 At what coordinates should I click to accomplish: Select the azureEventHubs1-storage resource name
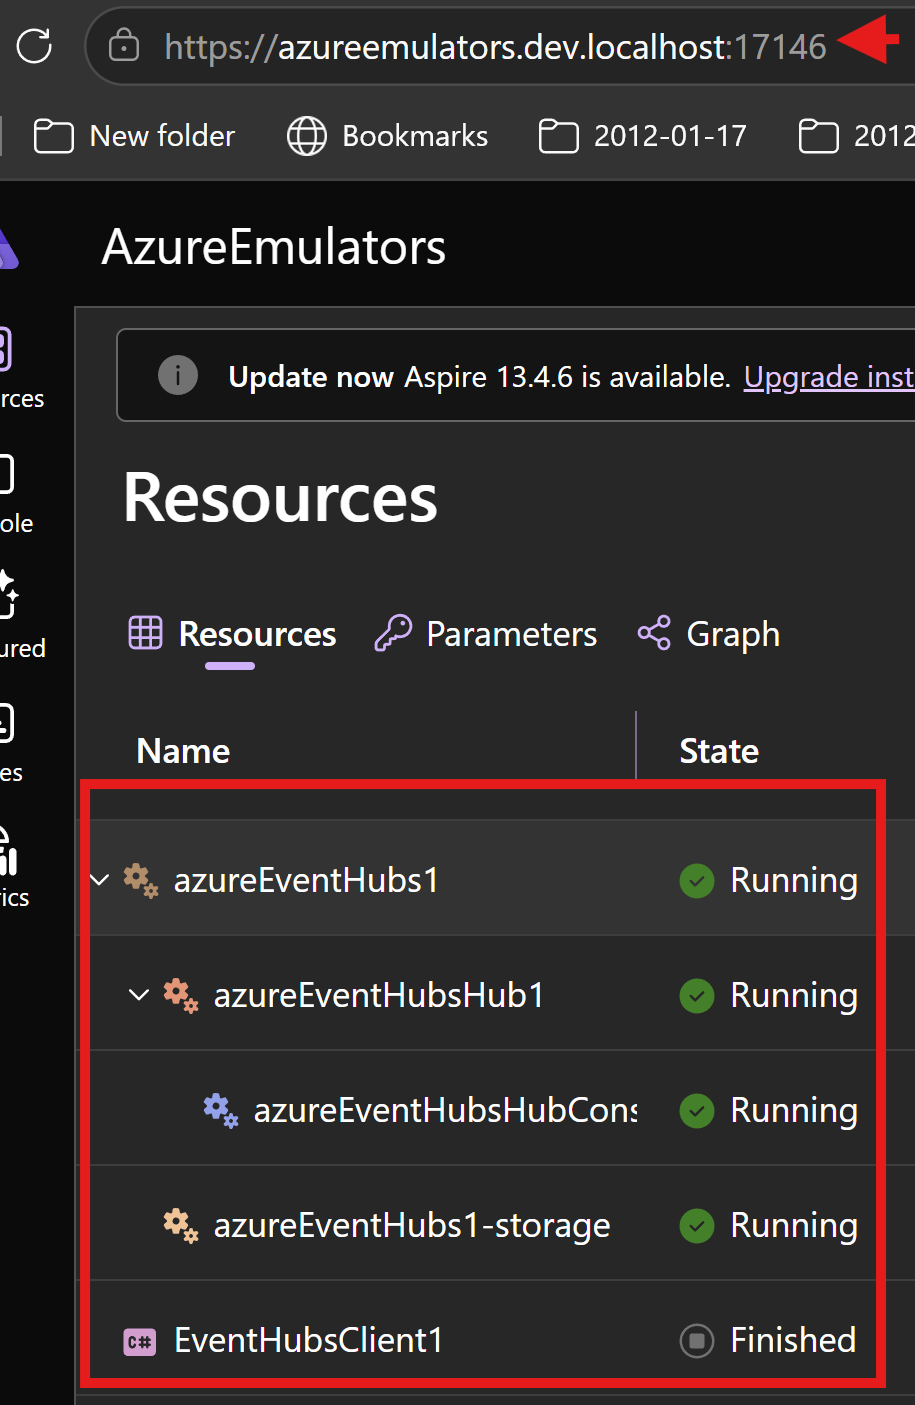(412, 1225)
